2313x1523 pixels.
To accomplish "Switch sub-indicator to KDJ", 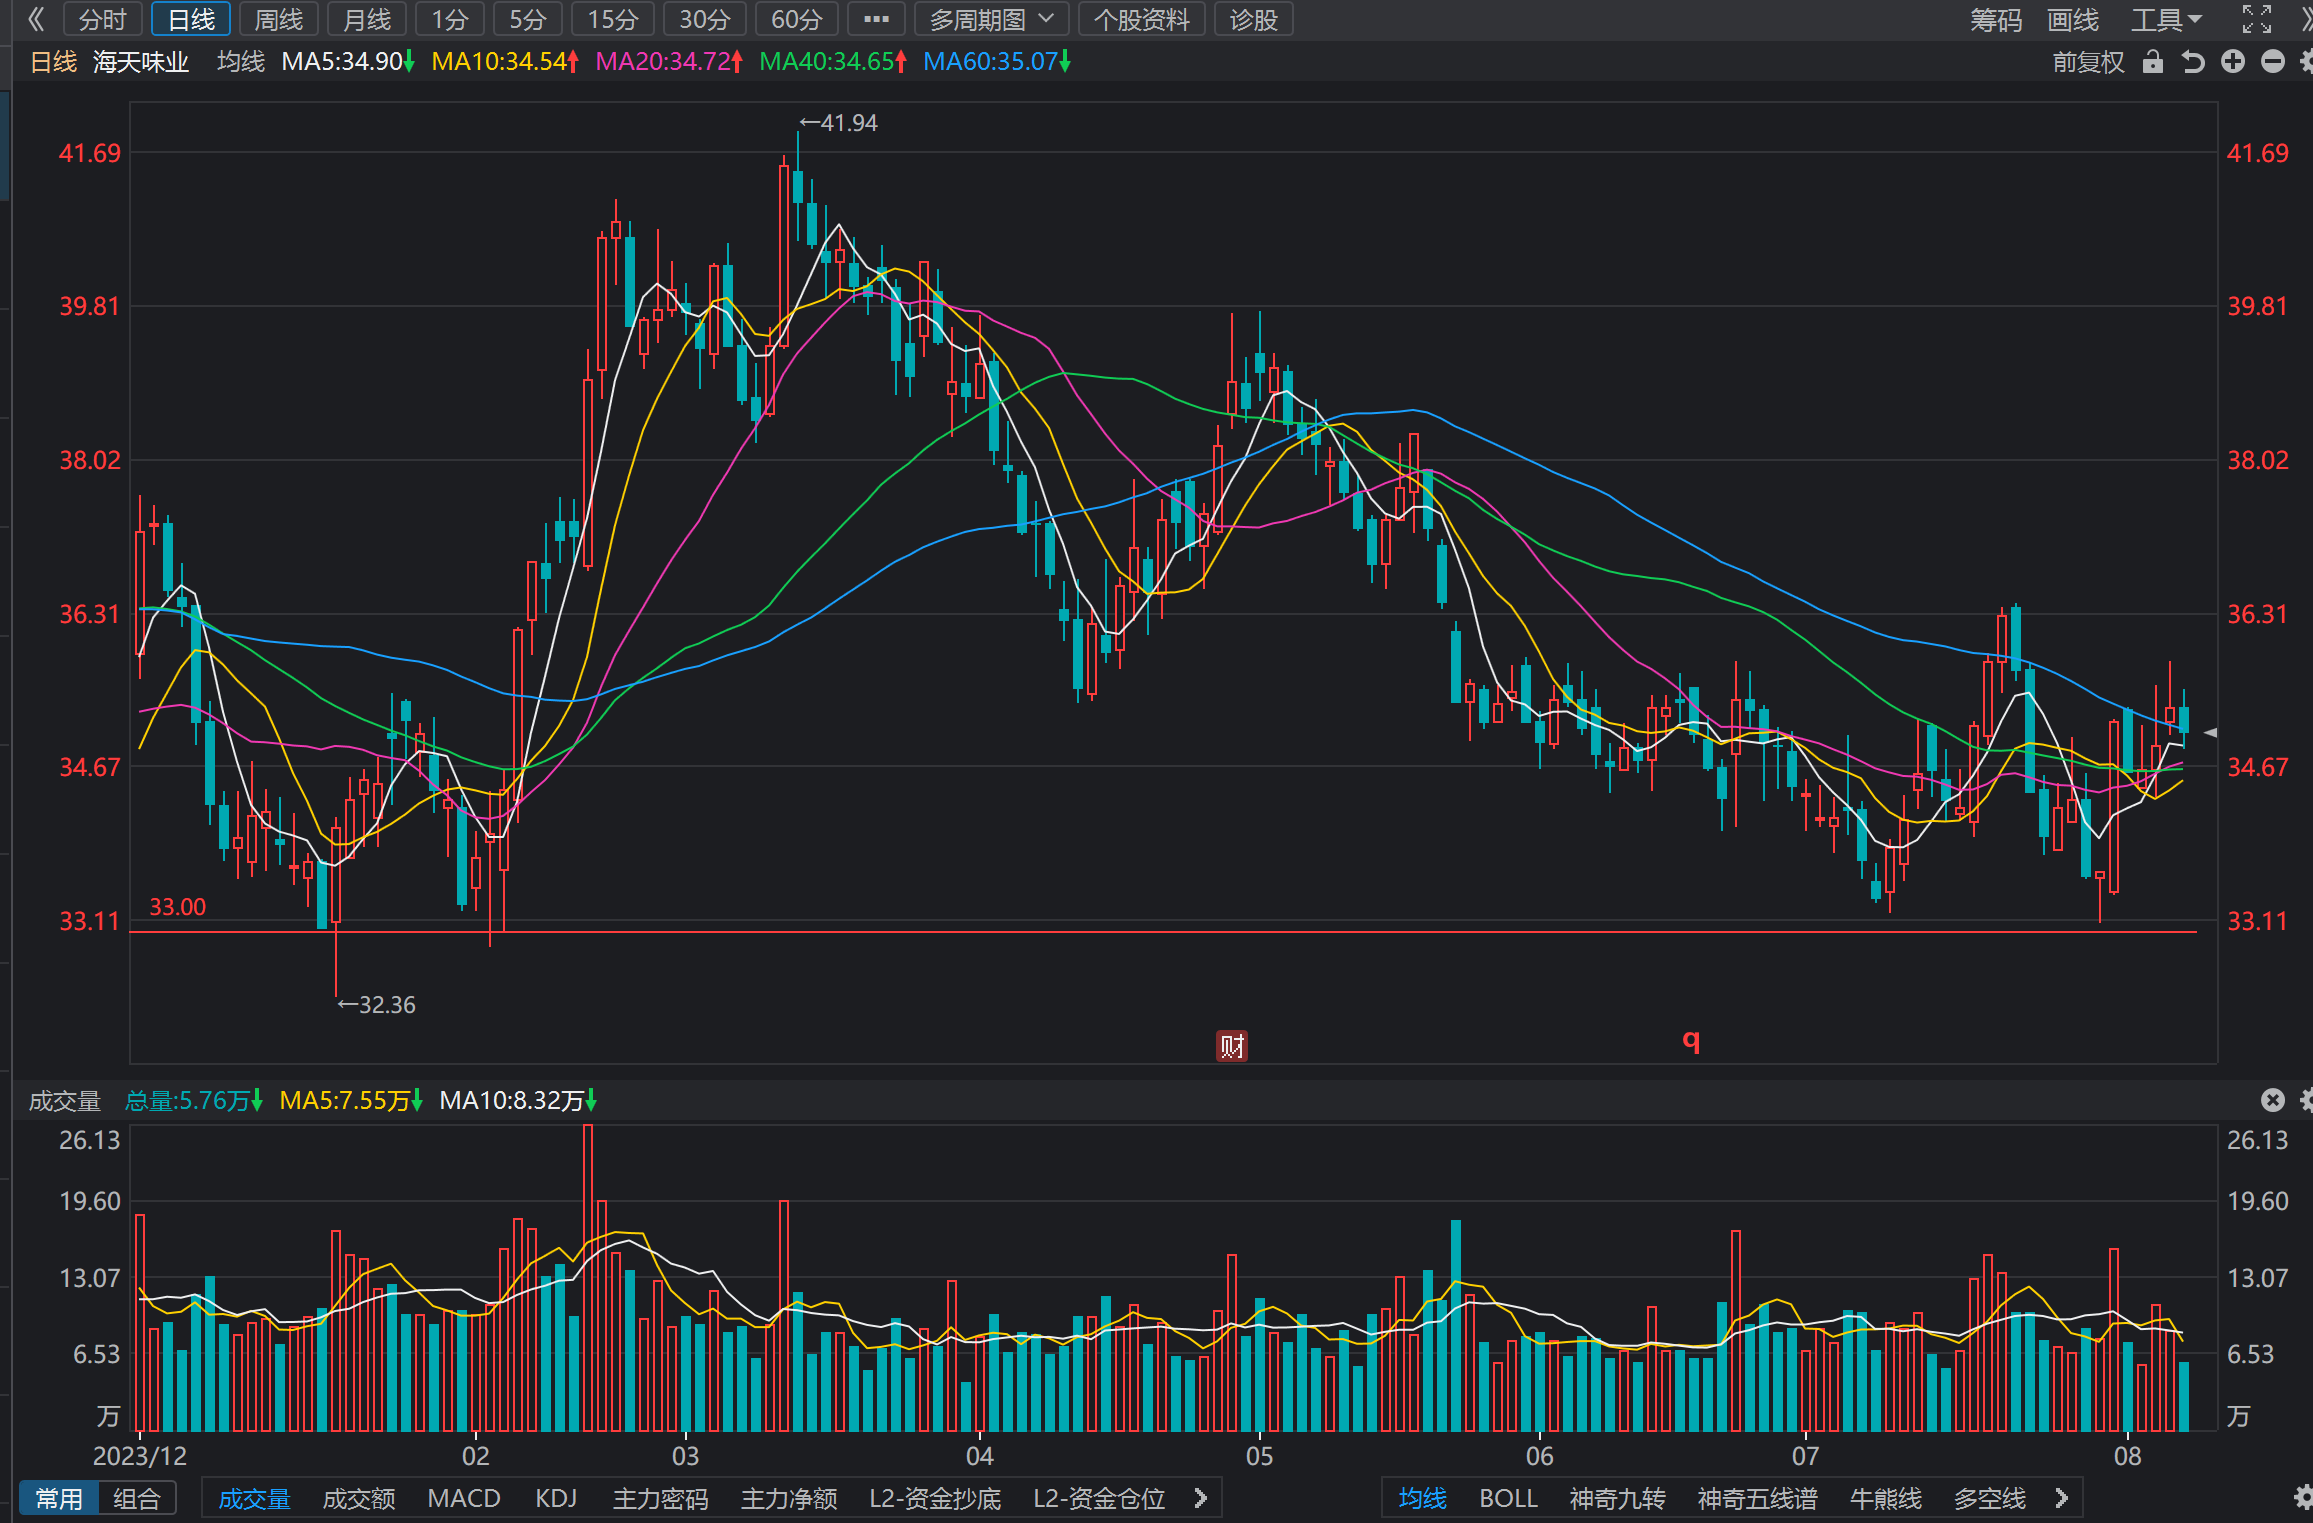I will [556, 1498].
